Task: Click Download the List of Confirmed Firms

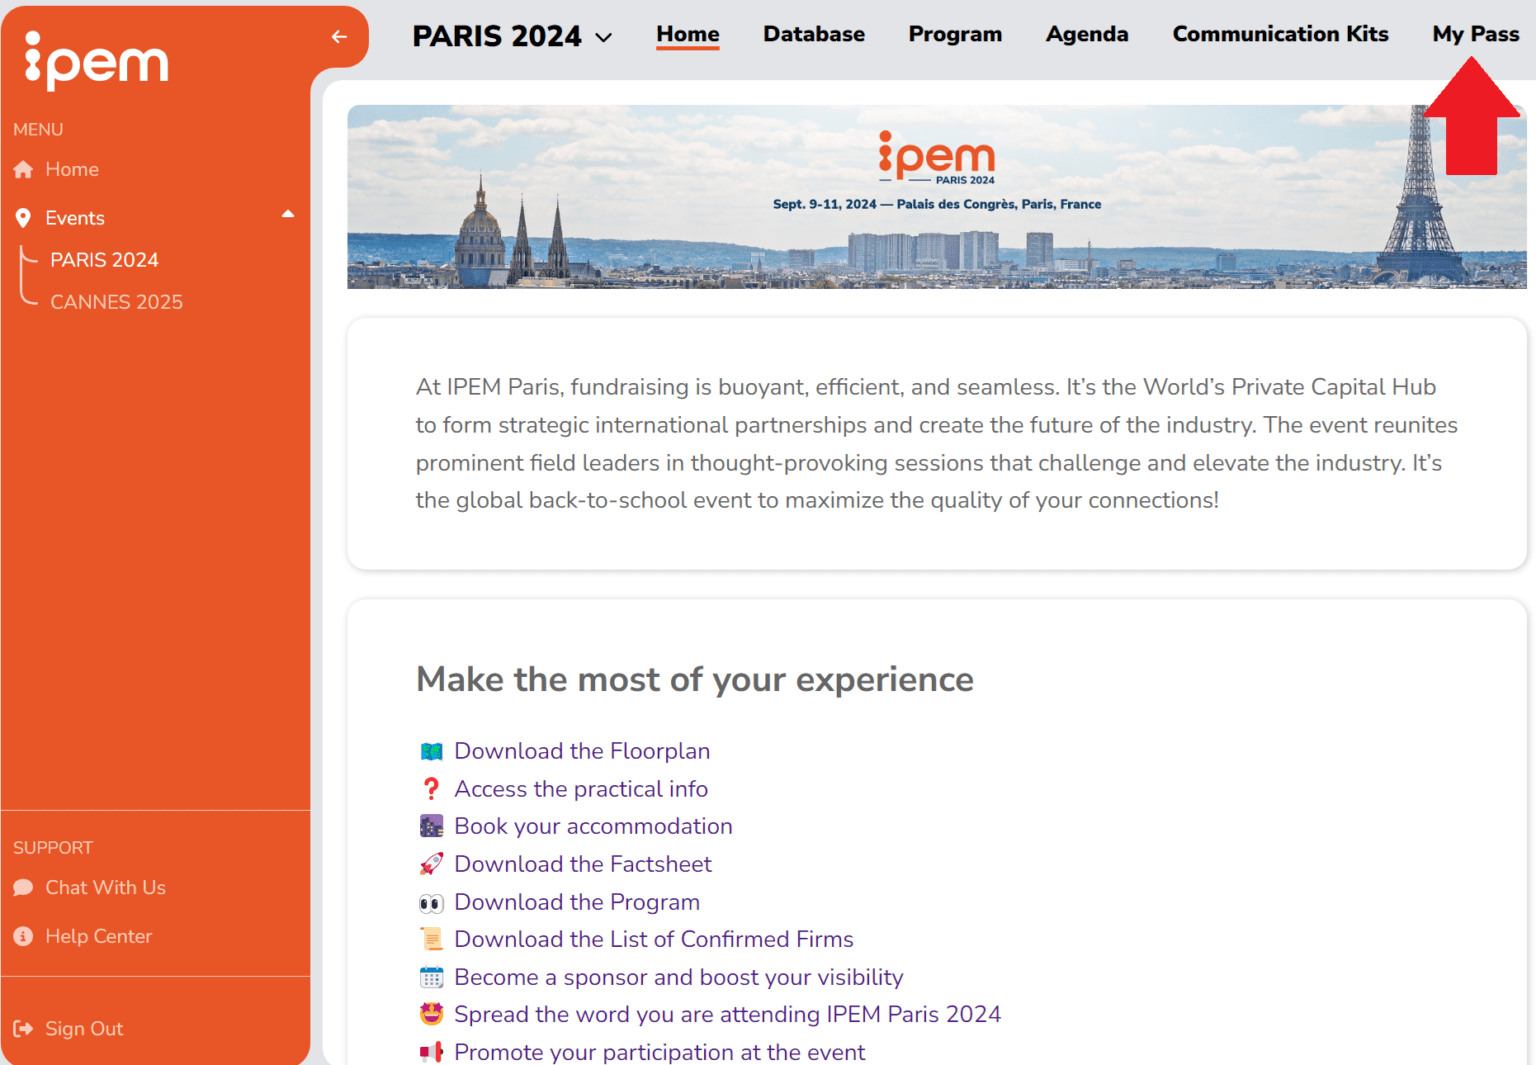Action: tap(653, 939)
